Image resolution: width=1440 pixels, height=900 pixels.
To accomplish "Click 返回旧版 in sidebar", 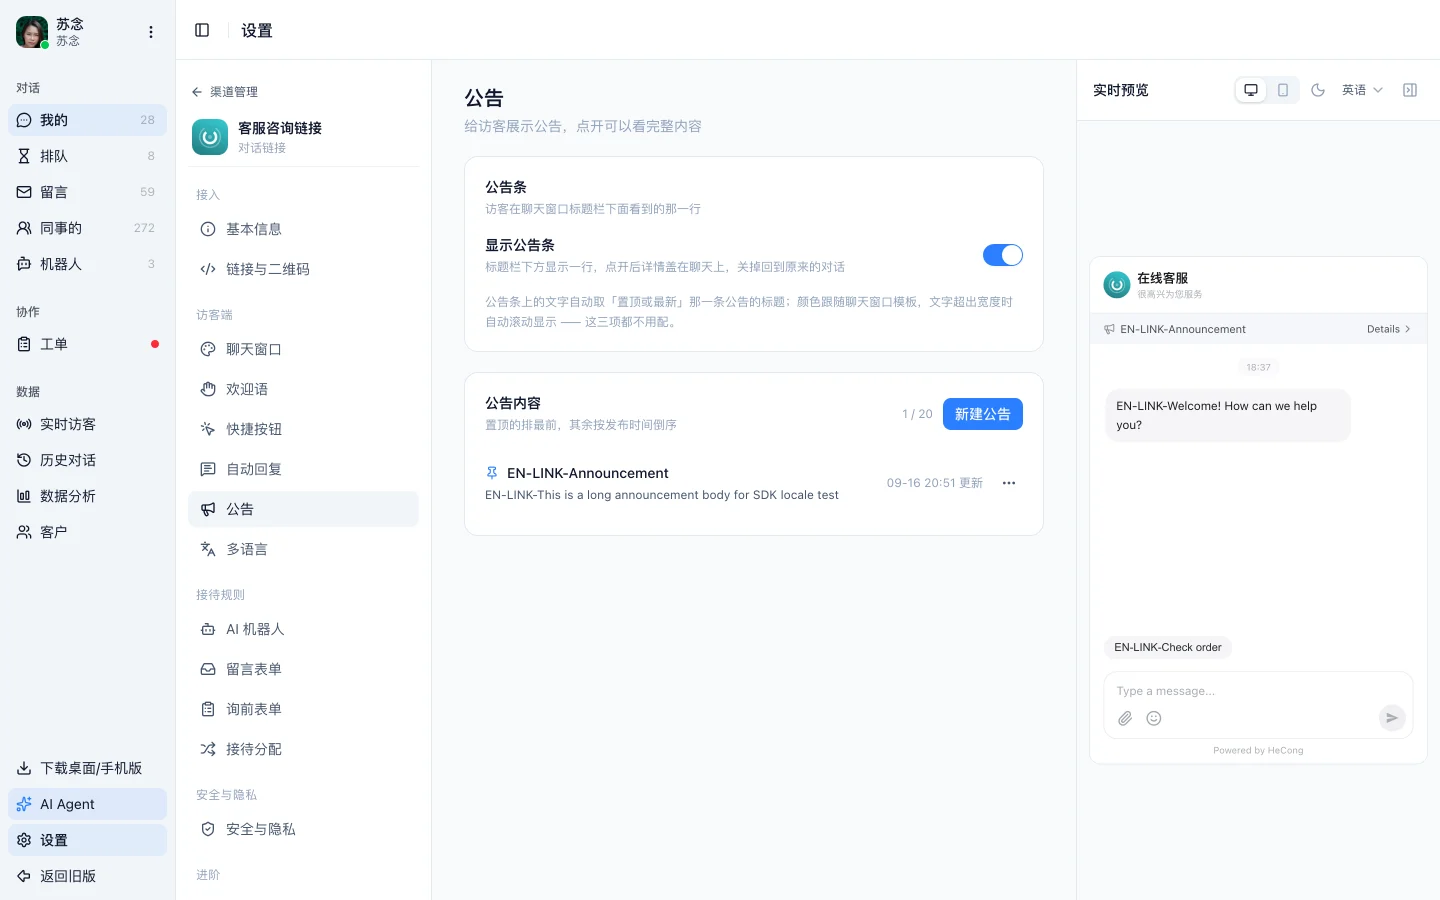I will 87,876.
